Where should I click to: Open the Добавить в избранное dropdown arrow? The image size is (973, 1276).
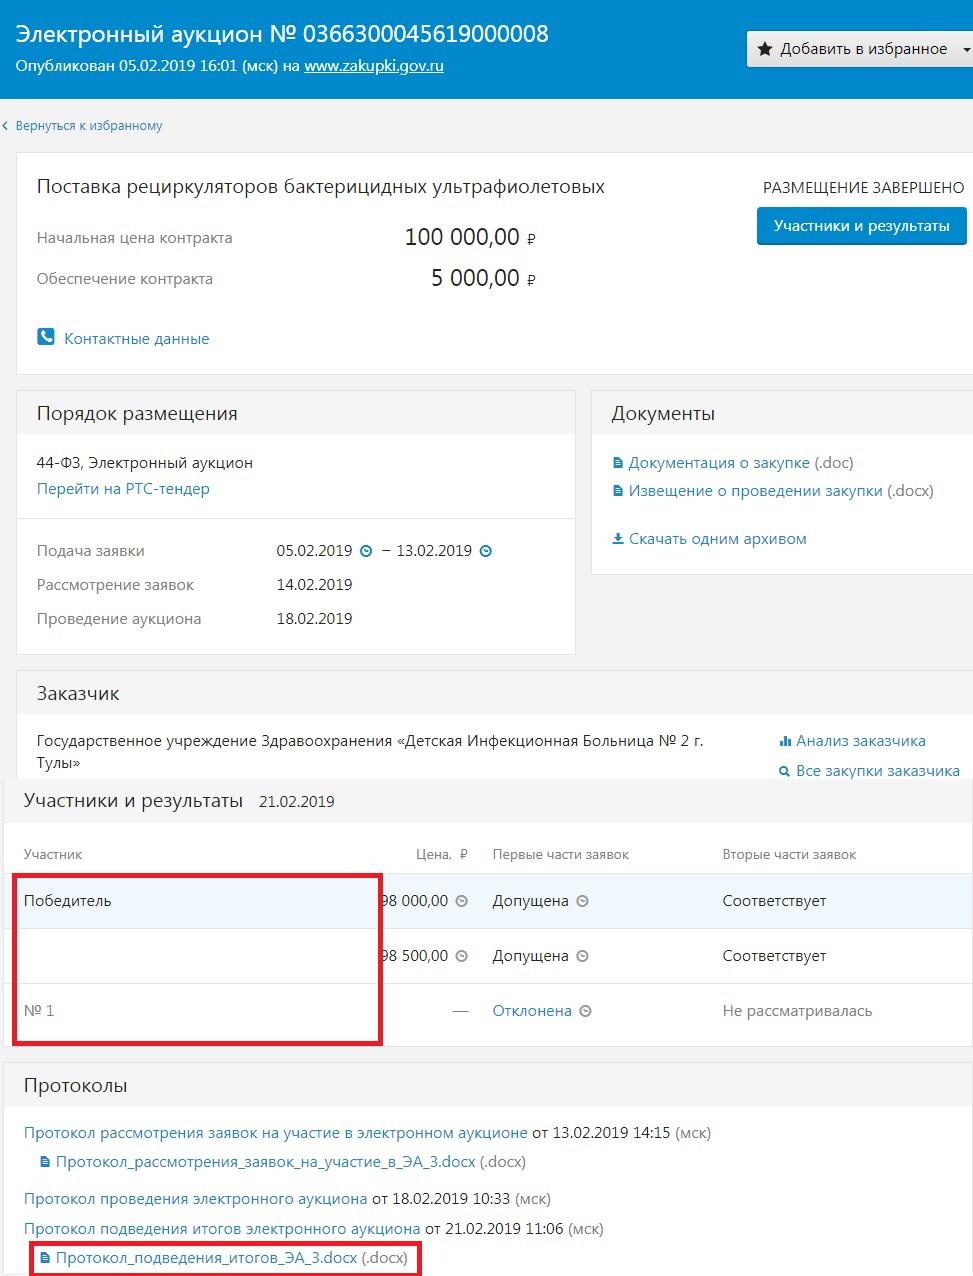965,49
